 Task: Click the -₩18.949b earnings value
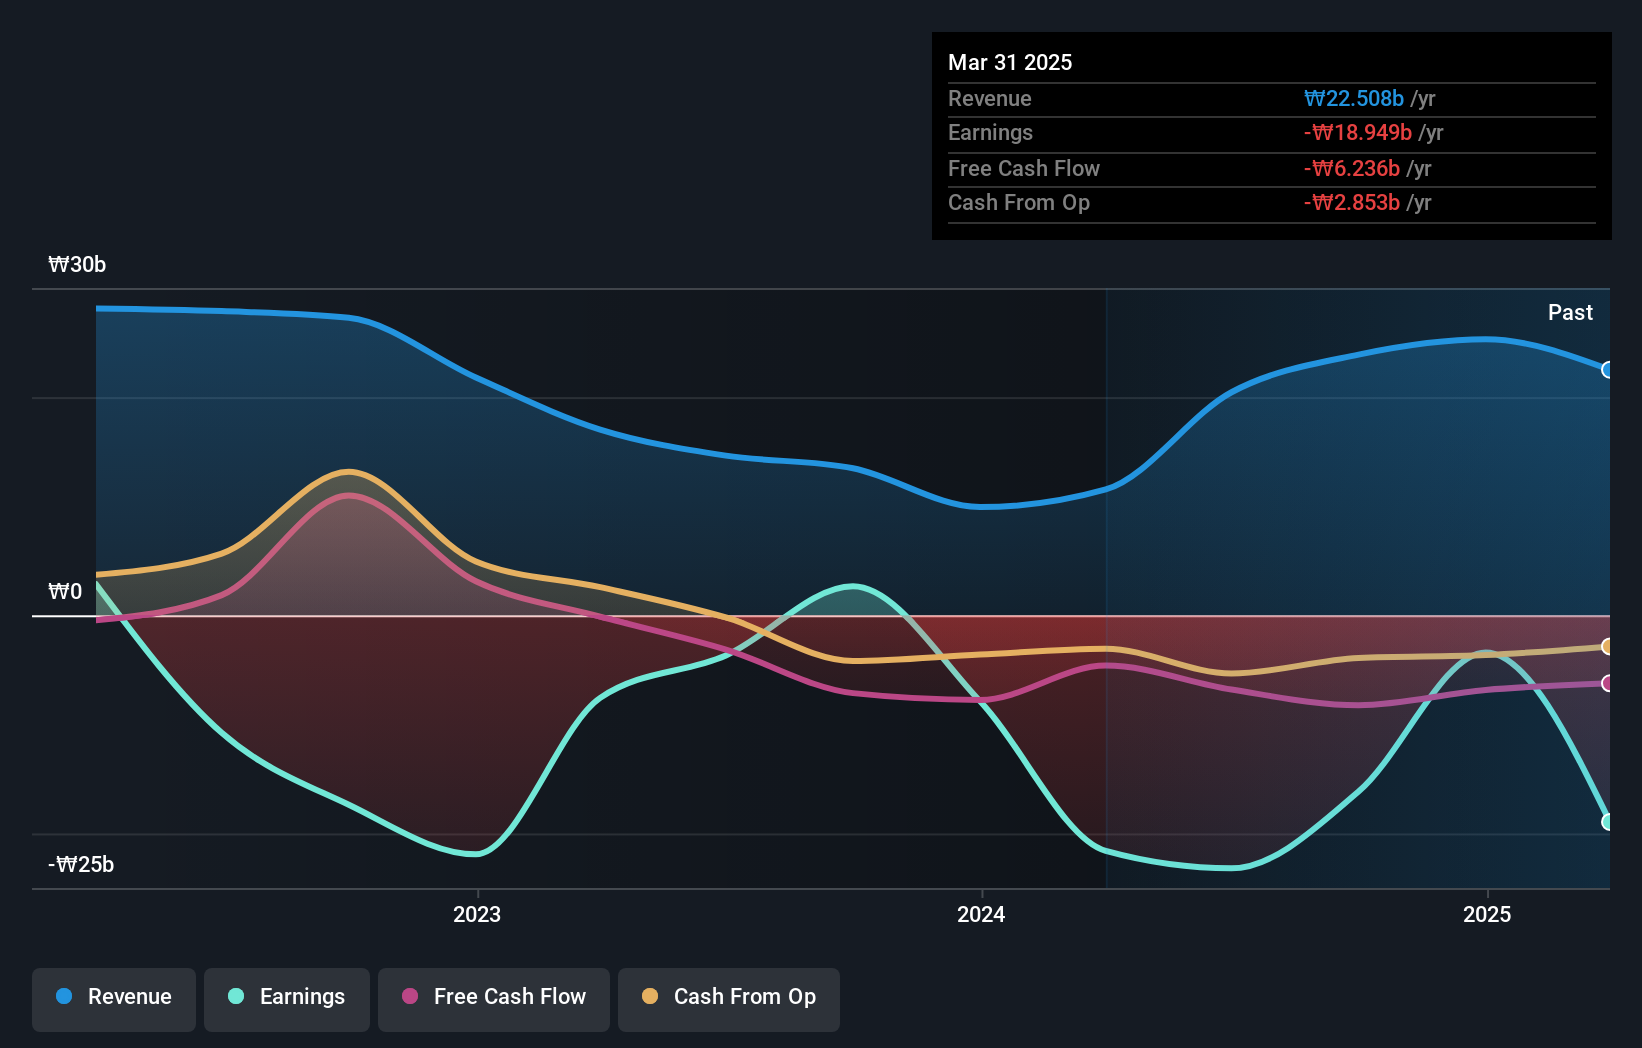coord(1358,133)
